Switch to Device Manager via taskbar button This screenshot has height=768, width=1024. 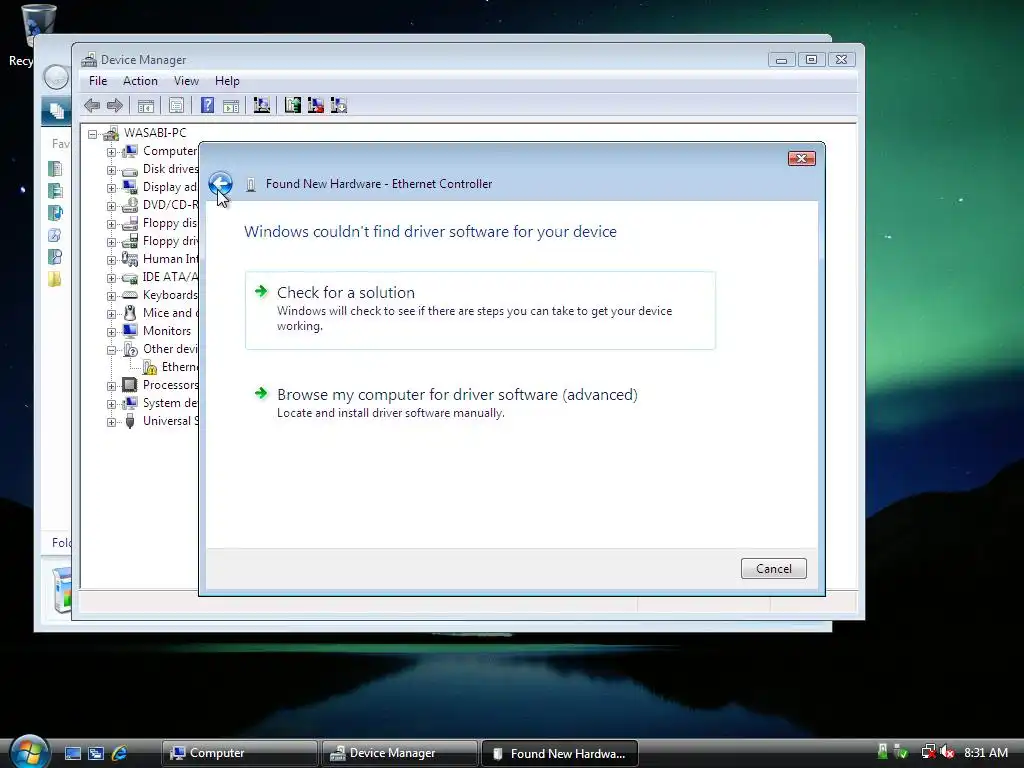pos(400,753)
